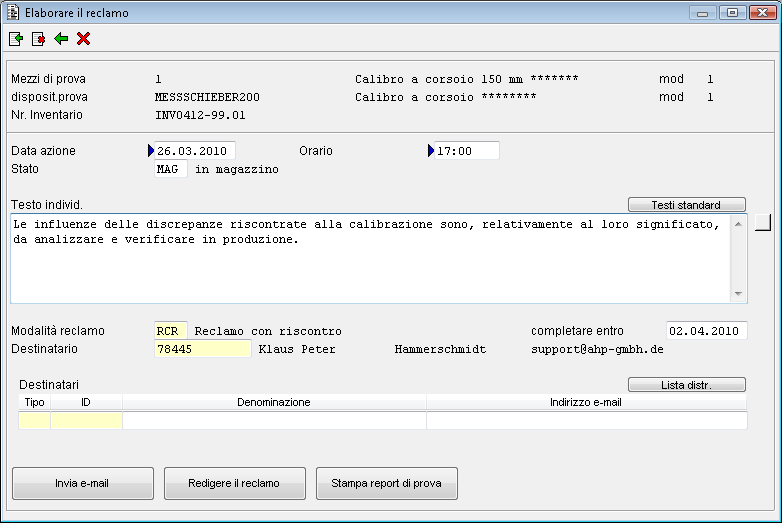Click the document icon with red mark
782x523 pixels.
[38, 39]
